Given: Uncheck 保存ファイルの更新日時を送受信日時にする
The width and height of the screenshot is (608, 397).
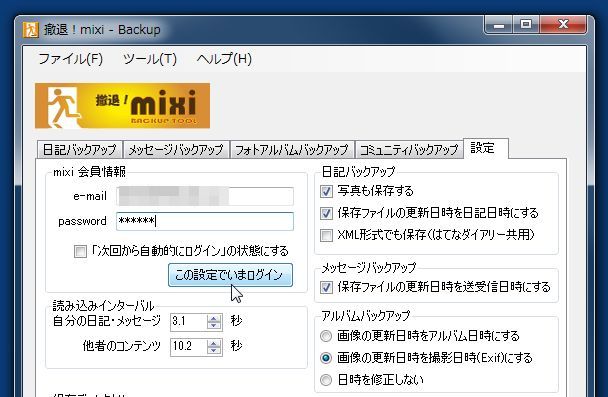Looking at the screenshot, I should click(326, 287).
